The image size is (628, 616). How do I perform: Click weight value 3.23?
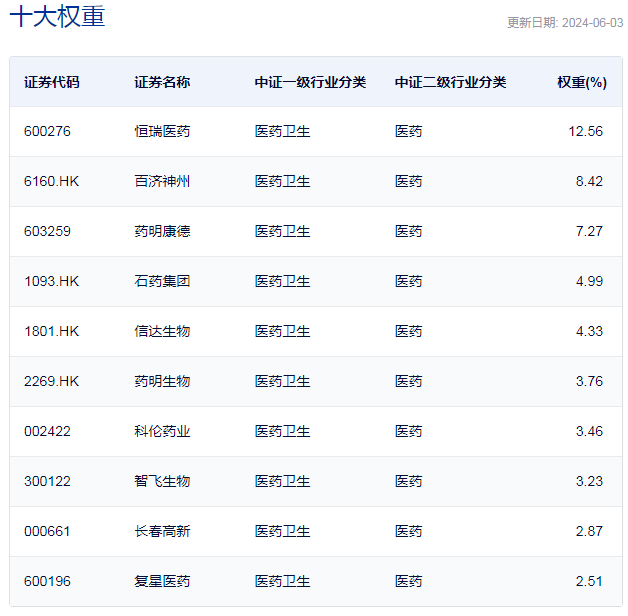pos(589,482)
